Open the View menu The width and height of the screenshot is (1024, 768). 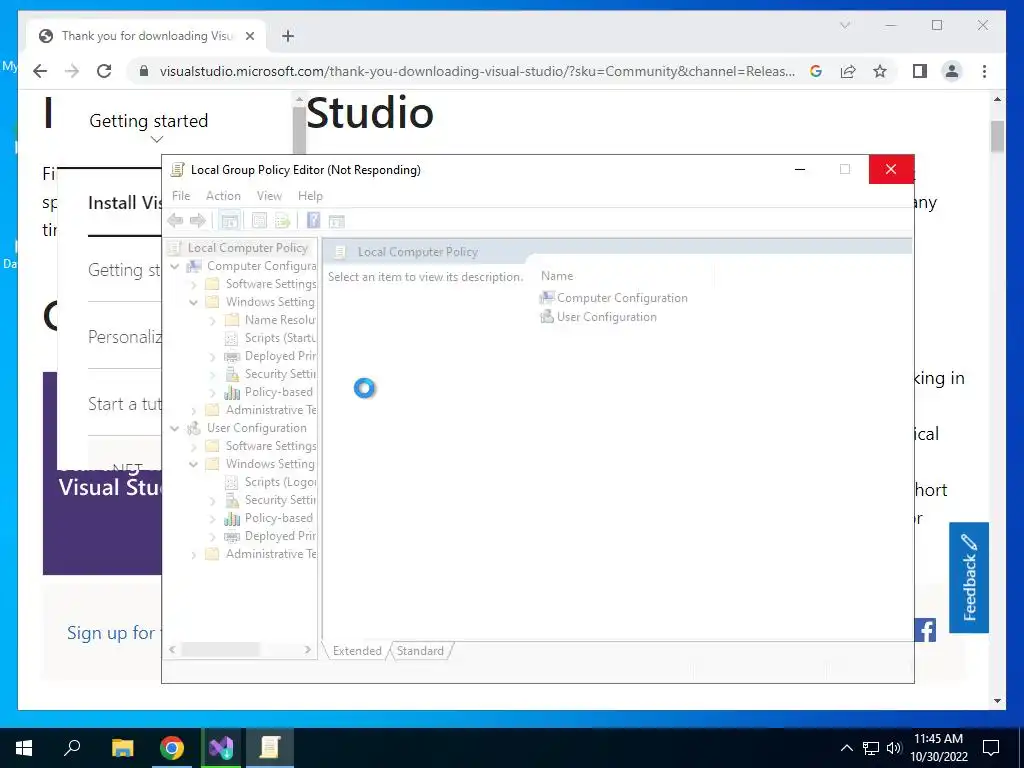coord(269,195)
